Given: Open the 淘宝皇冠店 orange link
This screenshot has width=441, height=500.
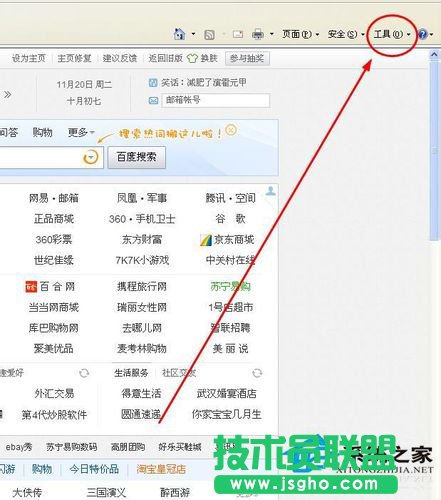Looking at the screenshot, I should [x=161, y=469].
